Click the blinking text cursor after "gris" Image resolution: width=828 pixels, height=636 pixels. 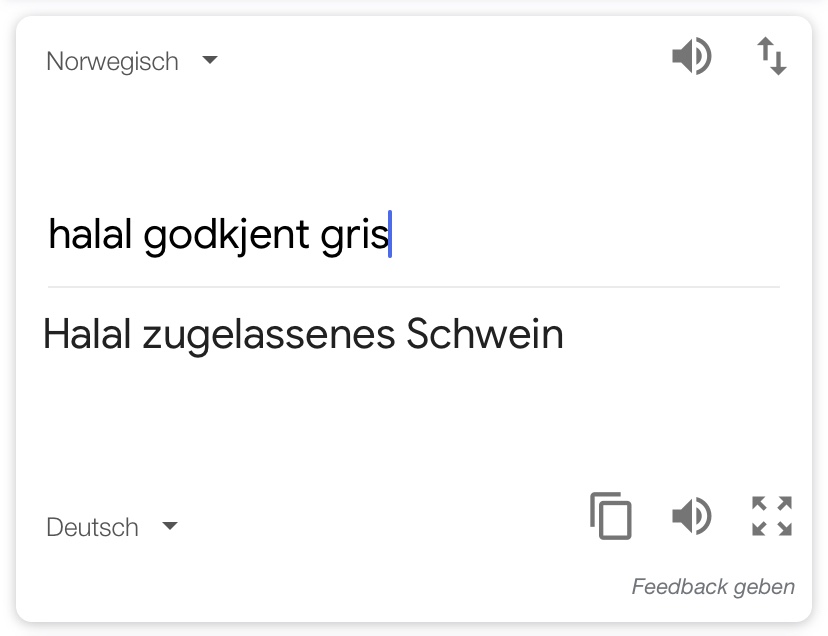click(x=390, y=235)
